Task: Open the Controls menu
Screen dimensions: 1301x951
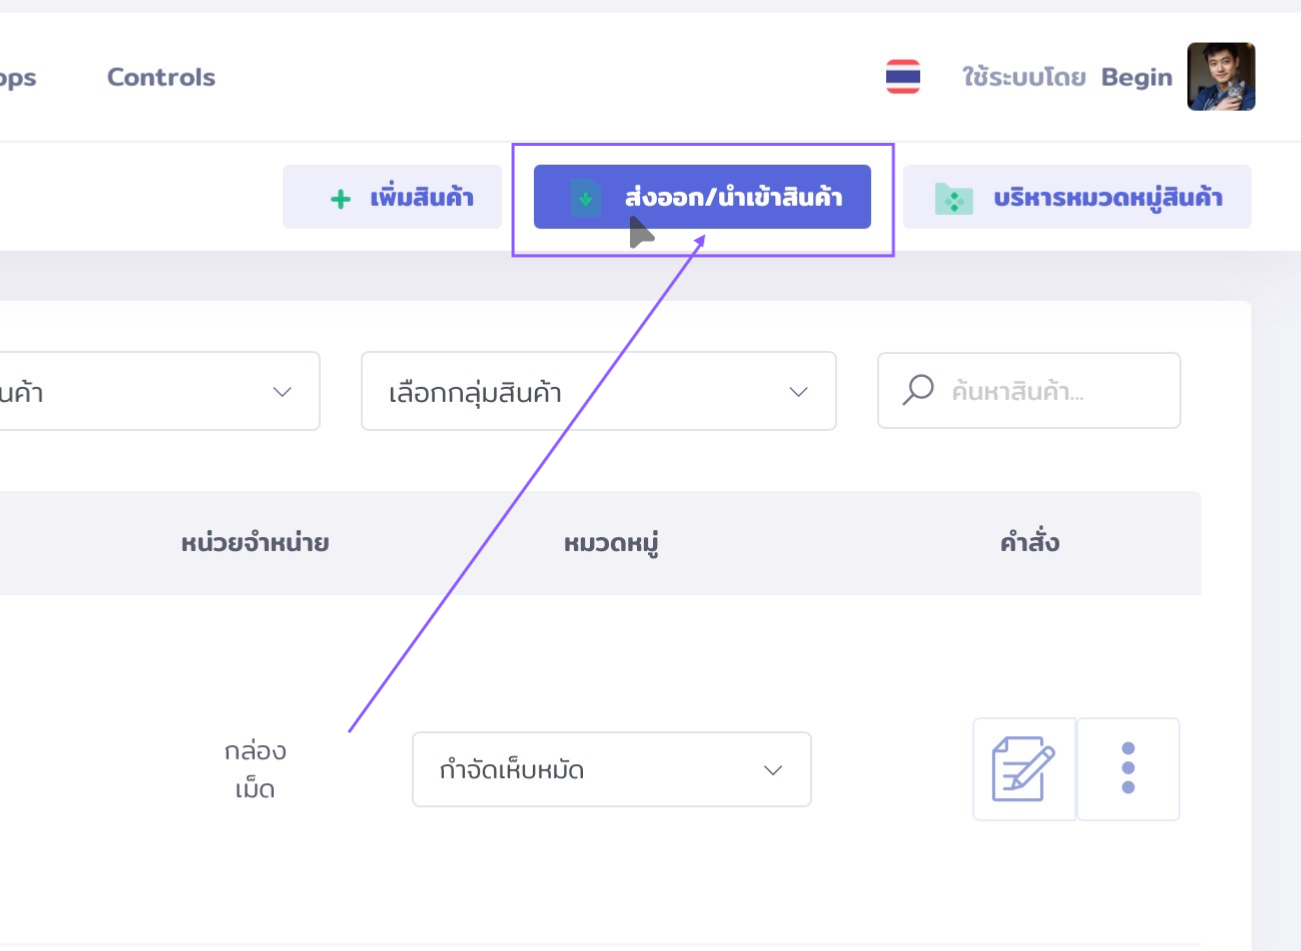Action: tap(159, 76)
